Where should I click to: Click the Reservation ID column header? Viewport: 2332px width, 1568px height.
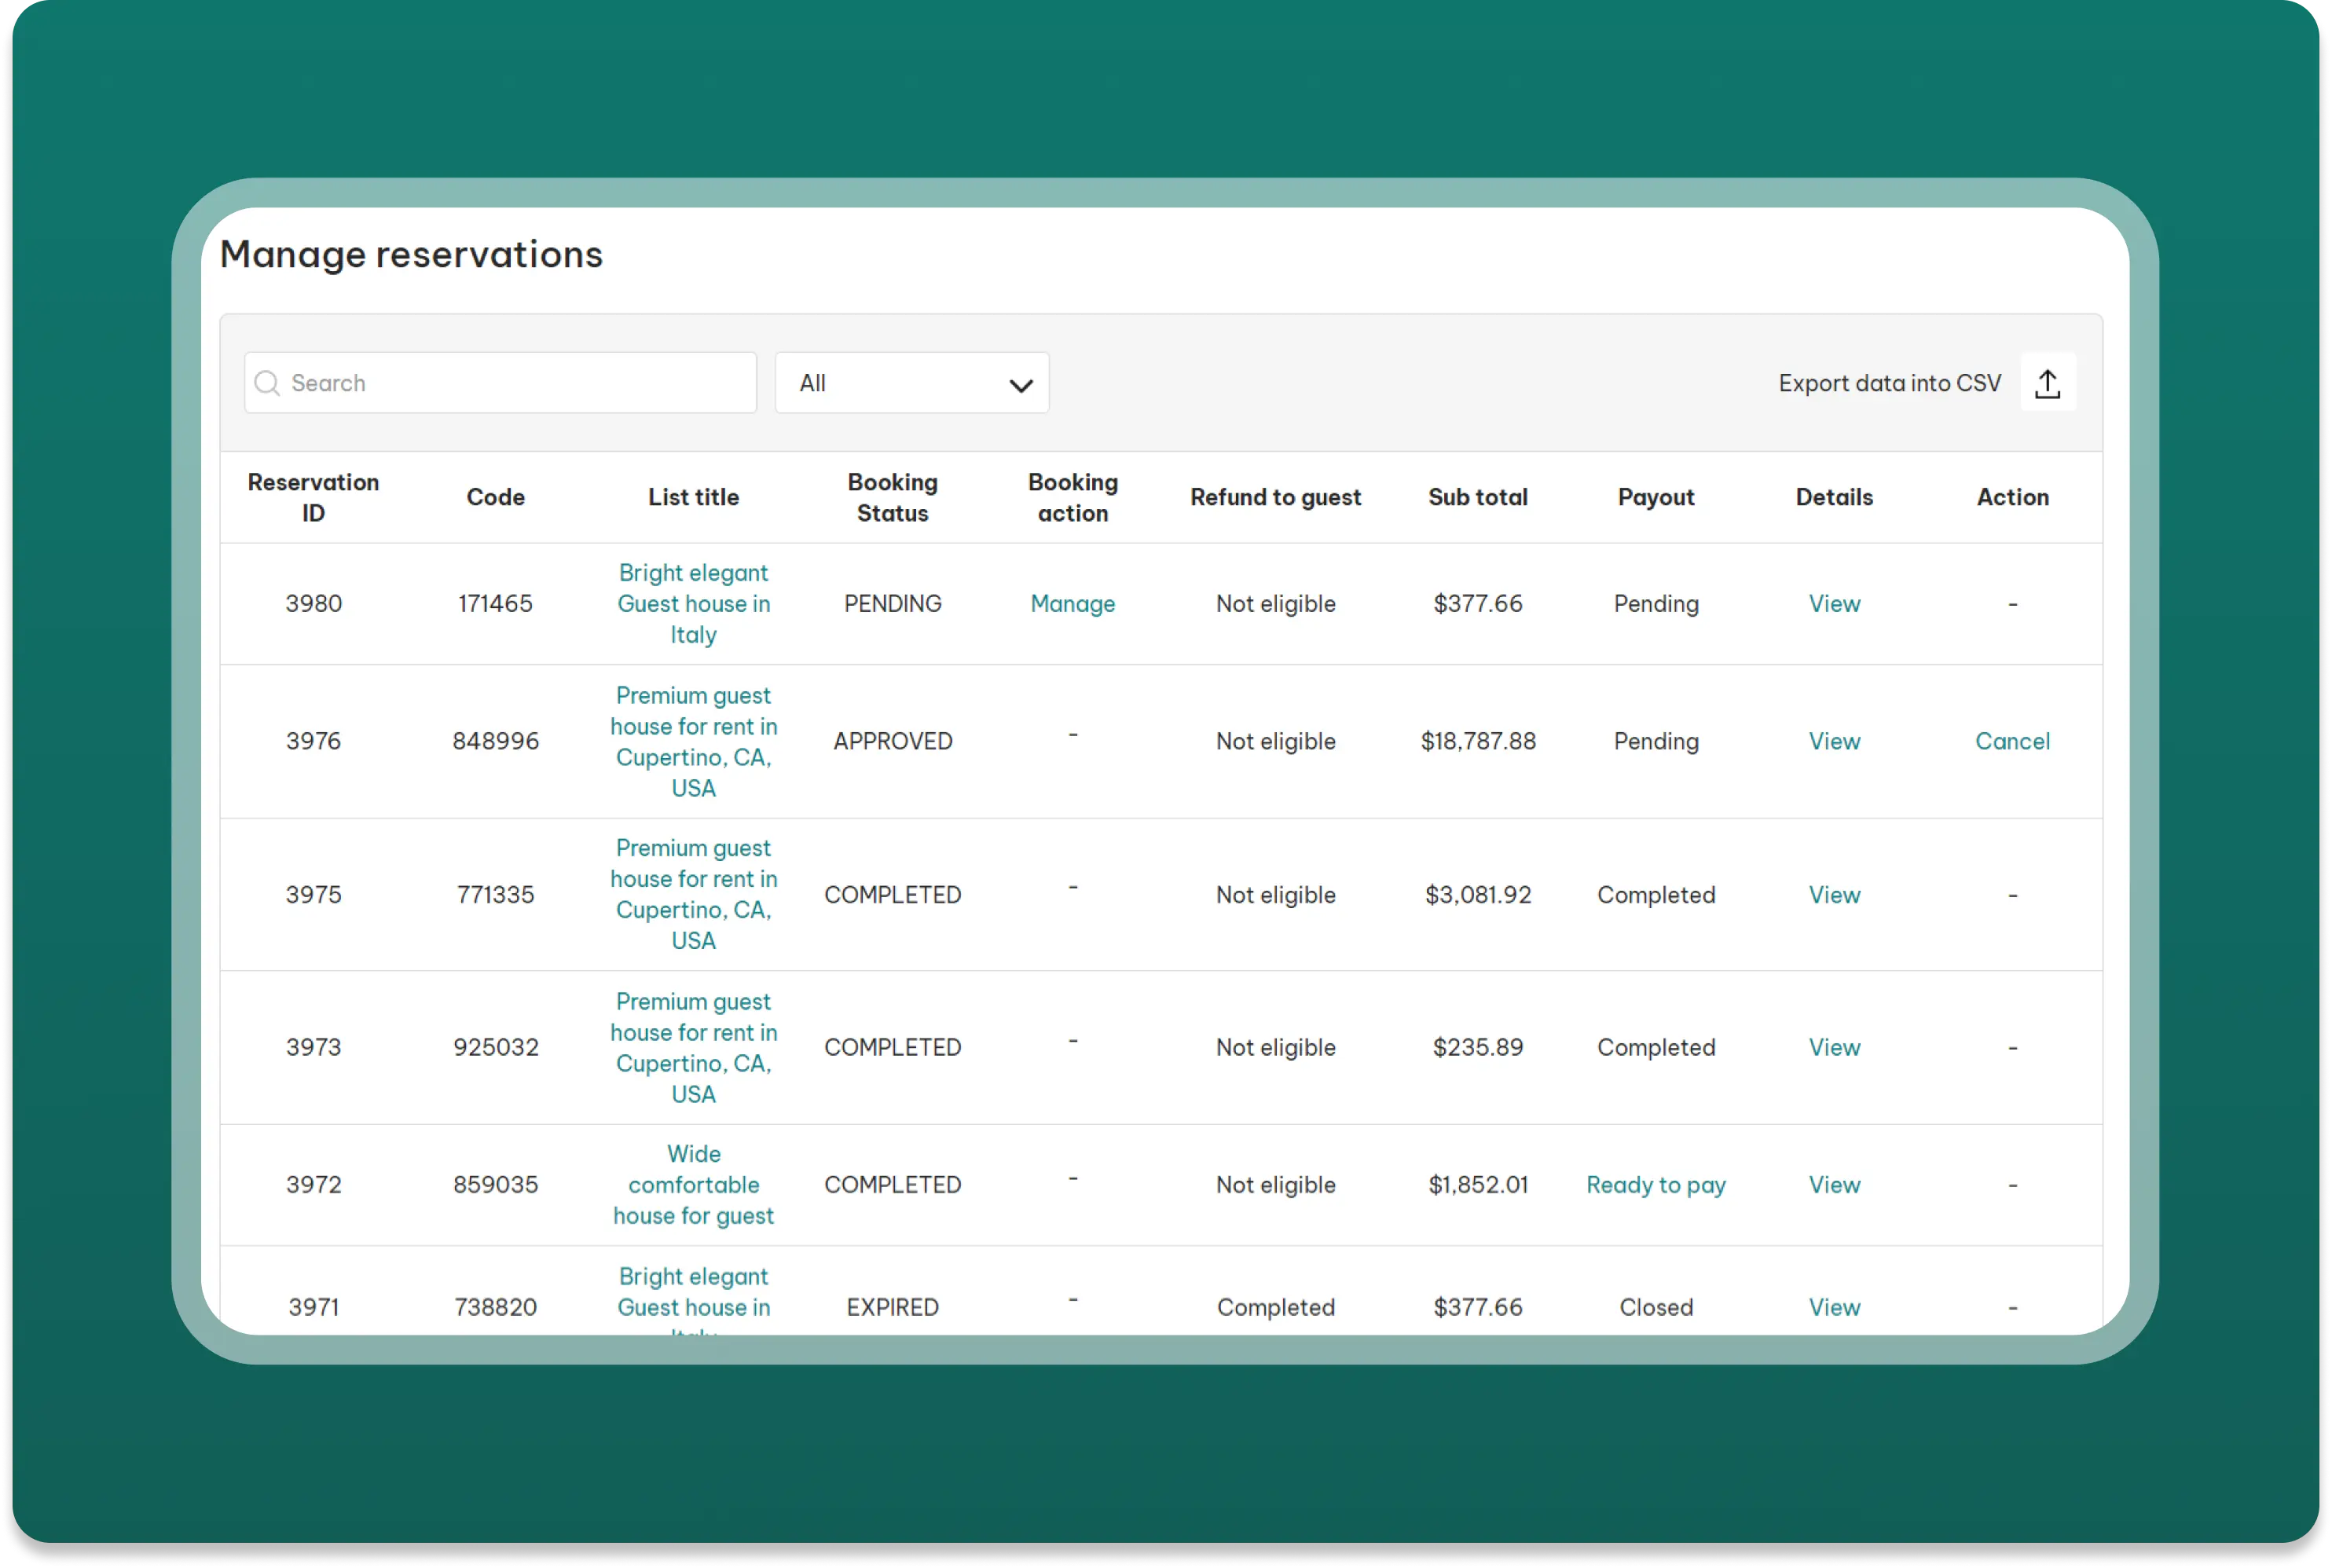(x=313, y=497)
